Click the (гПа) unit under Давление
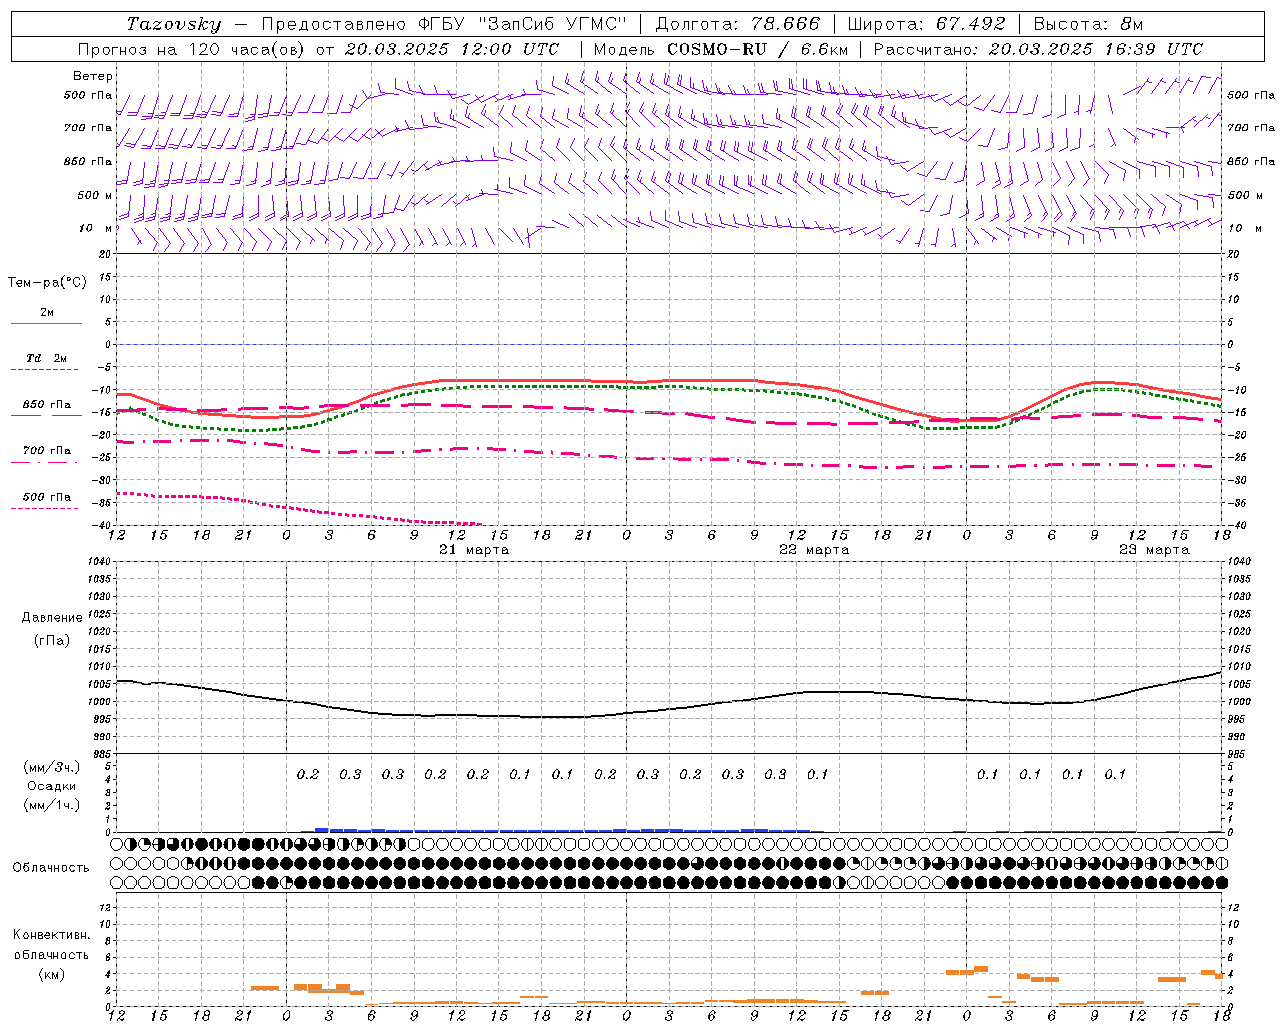The height and width of the screenshot is (1024, 1280). pos(52,640)
